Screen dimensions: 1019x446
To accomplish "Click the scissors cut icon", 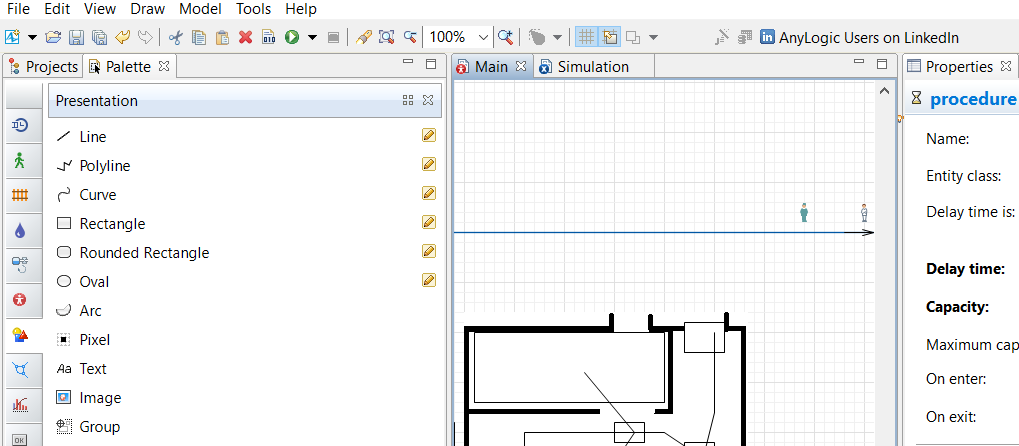I will pos(176,37).
